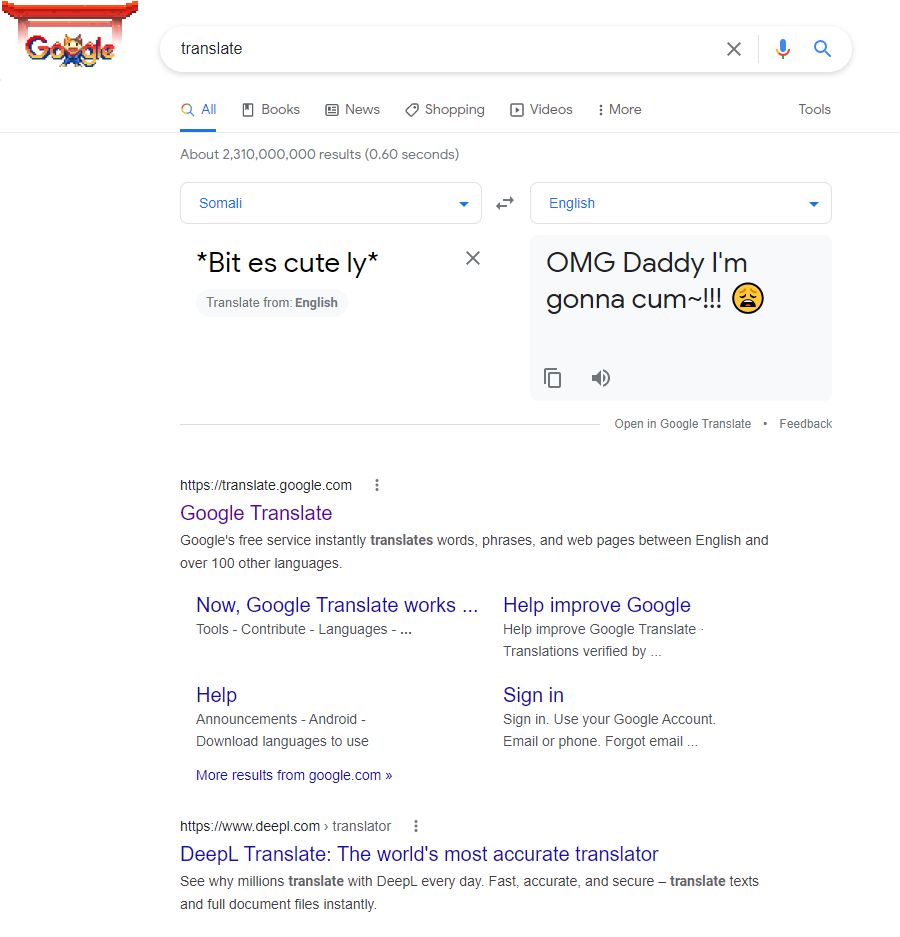The height and width of the screenshot is (937, 900).
Task: Swap translation languages with the arrows icon
Action: coord(505,202)
